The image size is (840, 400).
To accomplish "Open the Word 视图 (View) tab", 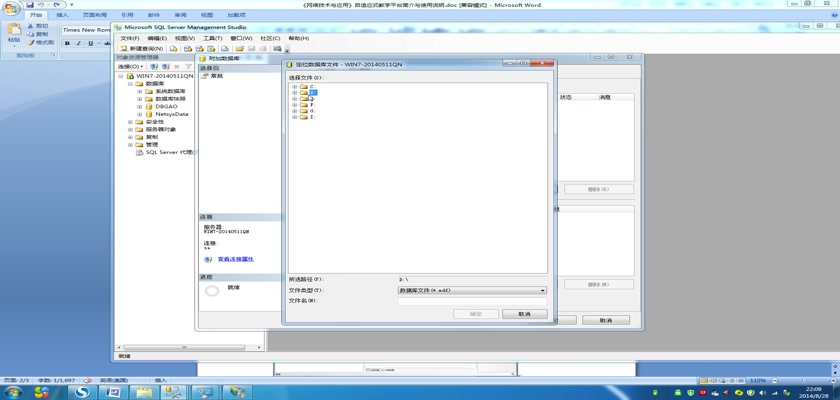I will [207, 15].
